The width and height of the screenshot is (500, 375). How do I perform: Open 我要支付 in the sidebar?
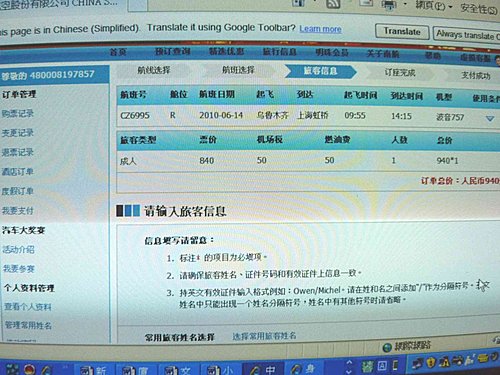(18, 211)
